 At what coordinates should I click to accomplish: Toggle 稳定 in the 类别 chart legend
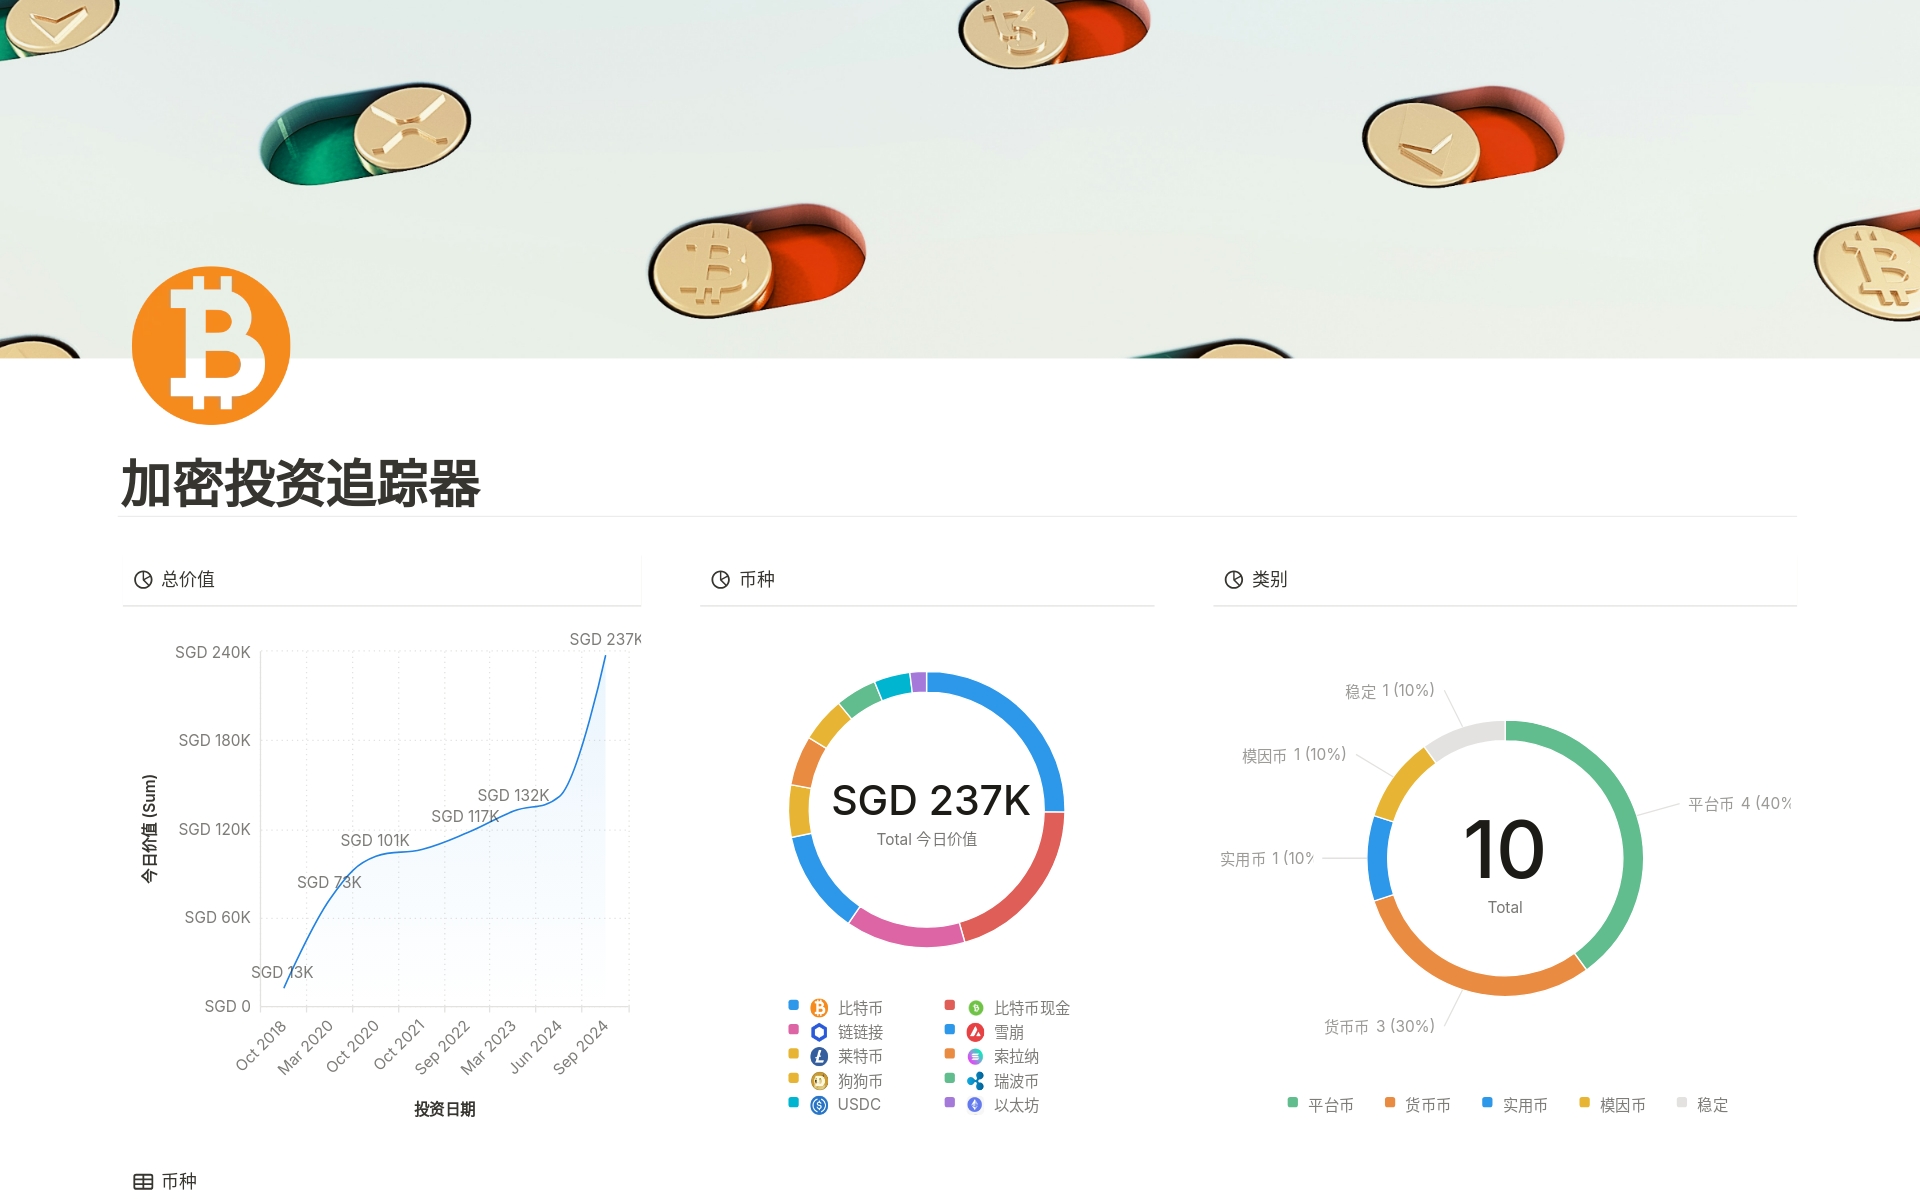click(1712, 1105)
